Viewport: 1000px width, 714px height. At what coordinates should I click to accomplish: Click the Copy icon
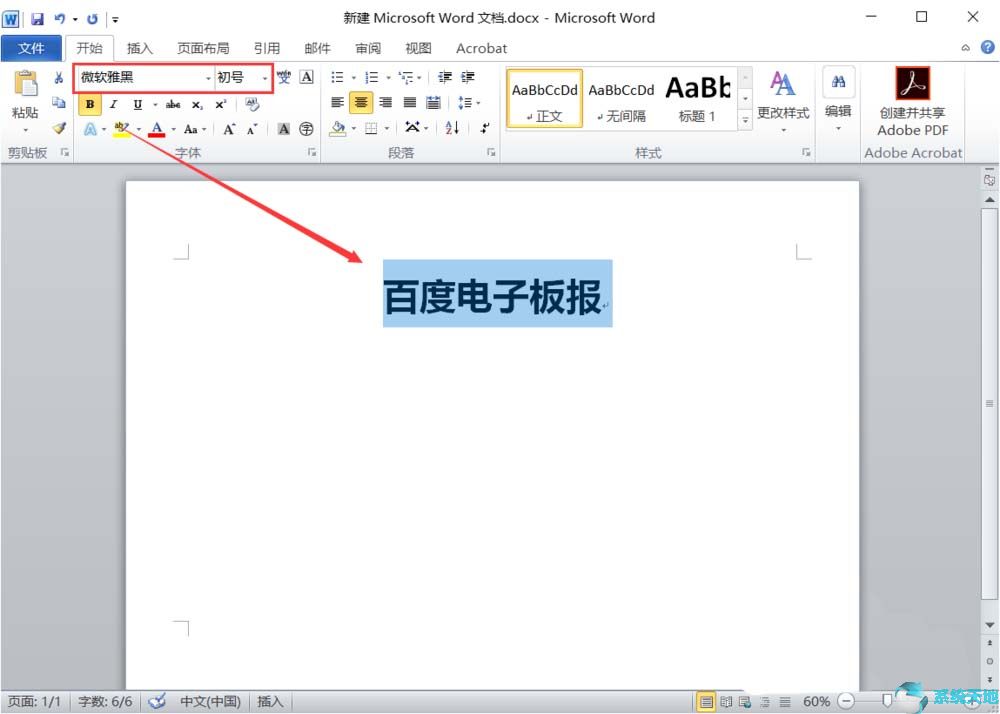pyautogui.click(x=59, y=103)
